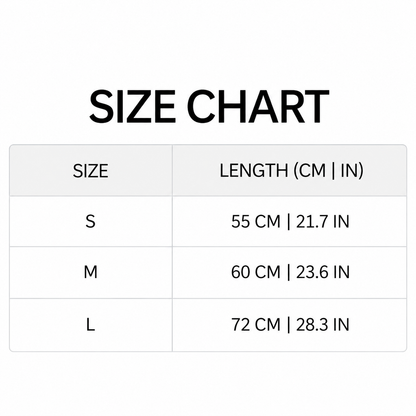416x416 pixels.
Task: Select the 72 CM | 28.3 IN cell
Action: pyautogui.click(x=290, y=325)
